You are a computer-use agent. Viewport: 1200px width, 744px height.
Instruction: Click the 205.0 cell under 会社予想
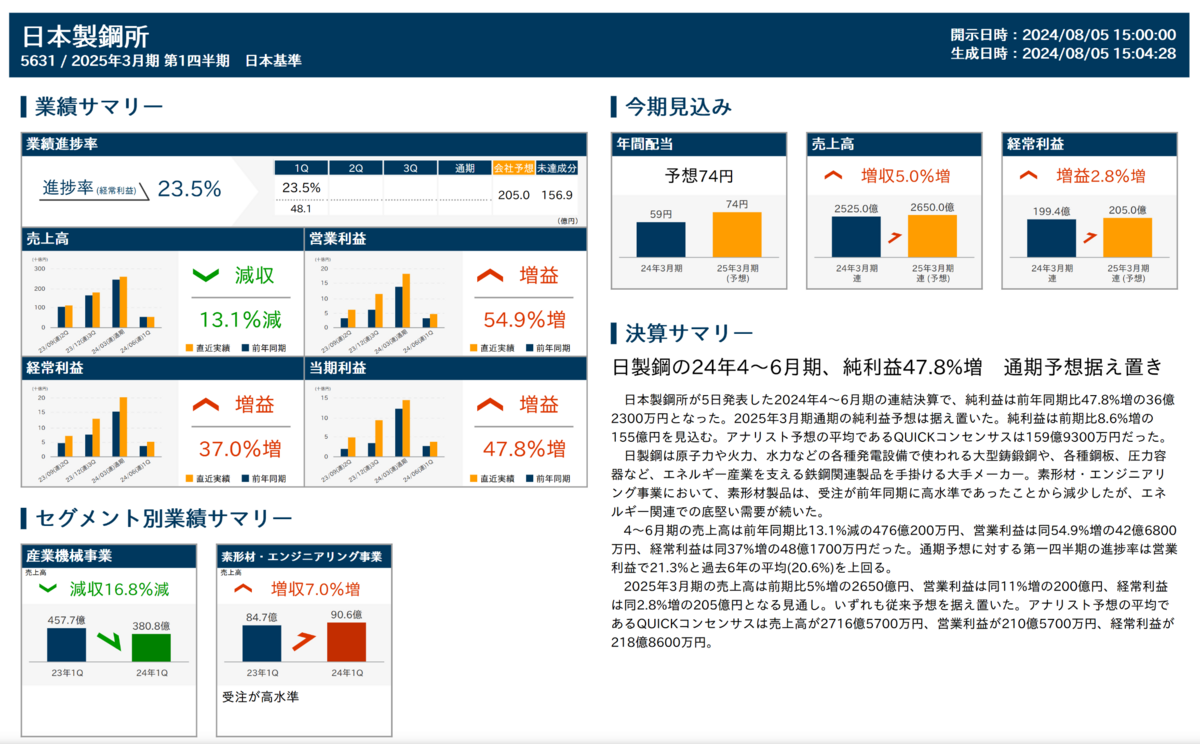513,195
